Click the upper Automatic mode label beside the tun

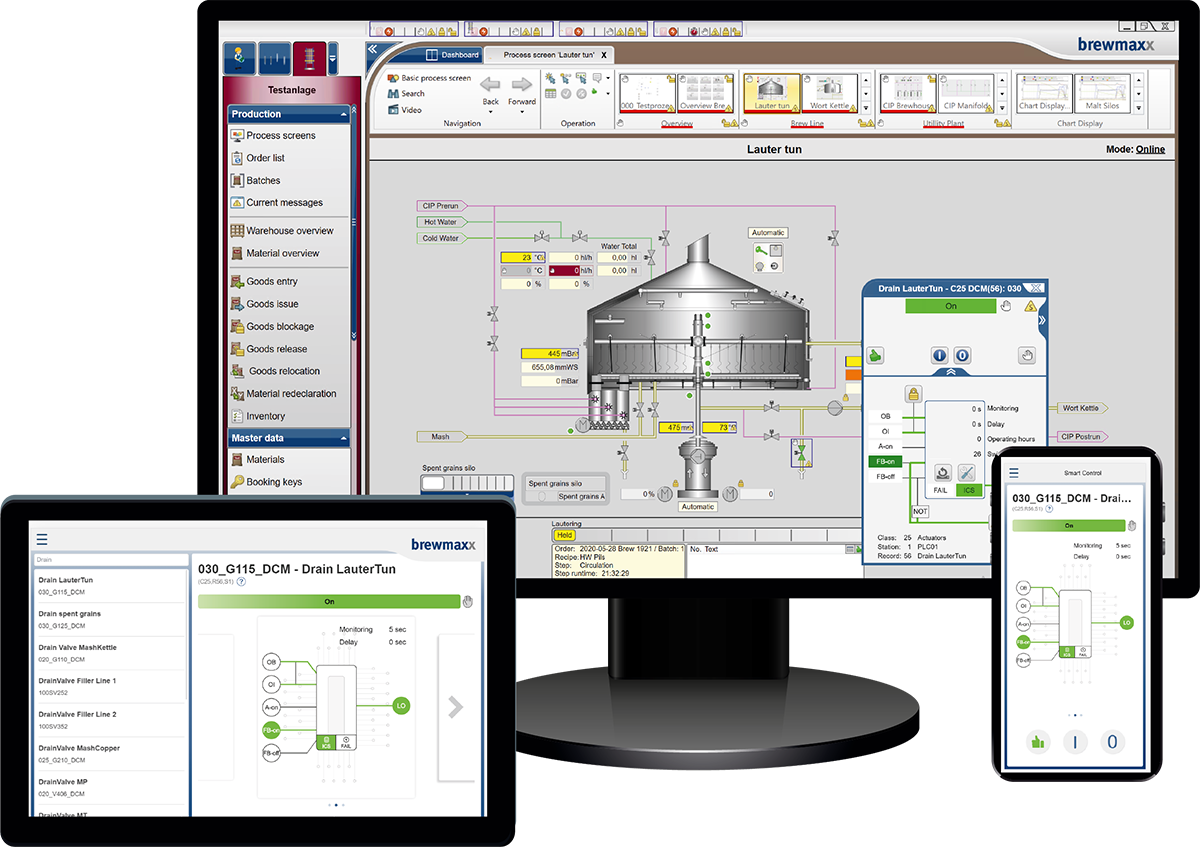pos(769,232)
